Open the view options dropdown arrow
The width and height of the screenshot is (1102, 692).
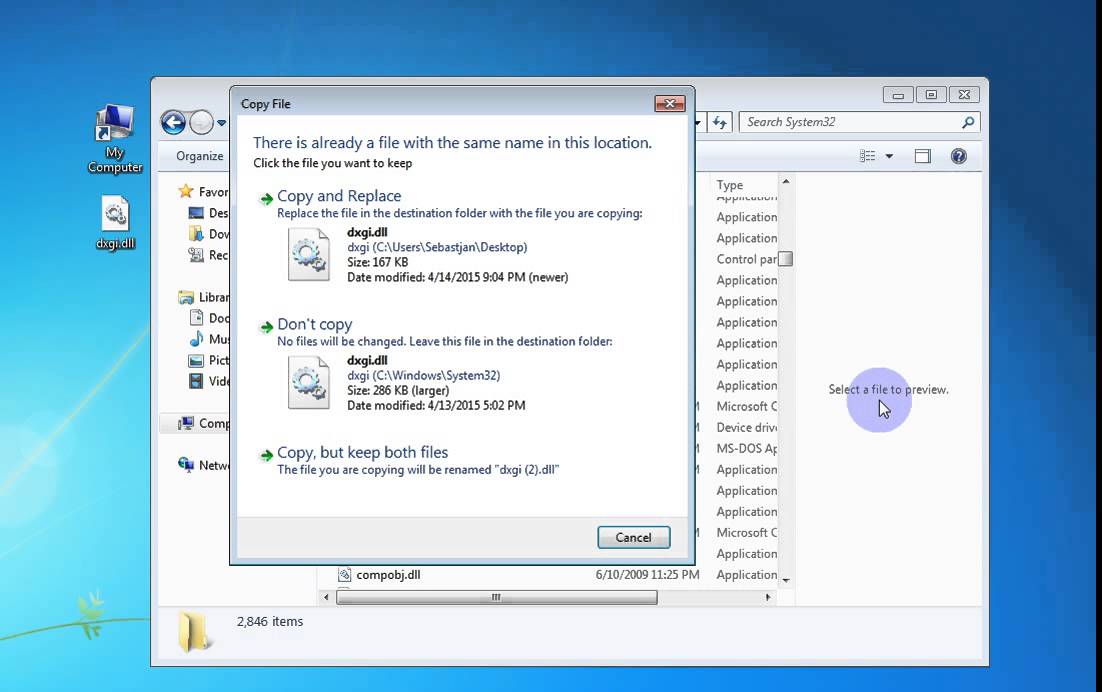(889, 156)
